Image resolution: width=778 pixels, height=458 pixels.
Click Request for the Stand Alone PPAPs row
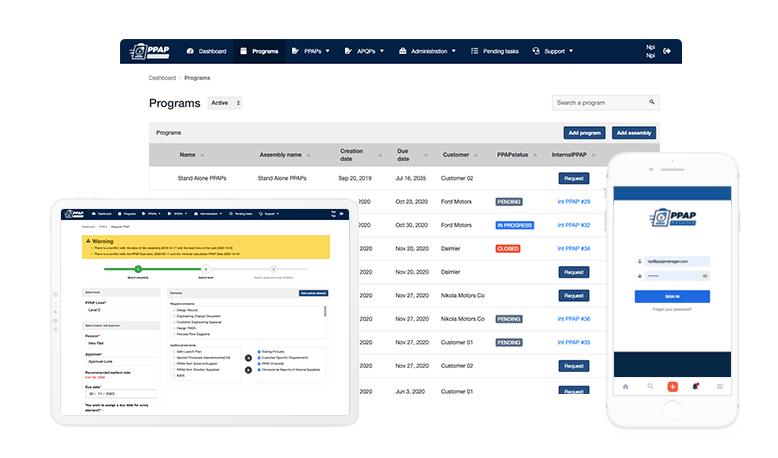pyautogui.click(x=574, y=179)
